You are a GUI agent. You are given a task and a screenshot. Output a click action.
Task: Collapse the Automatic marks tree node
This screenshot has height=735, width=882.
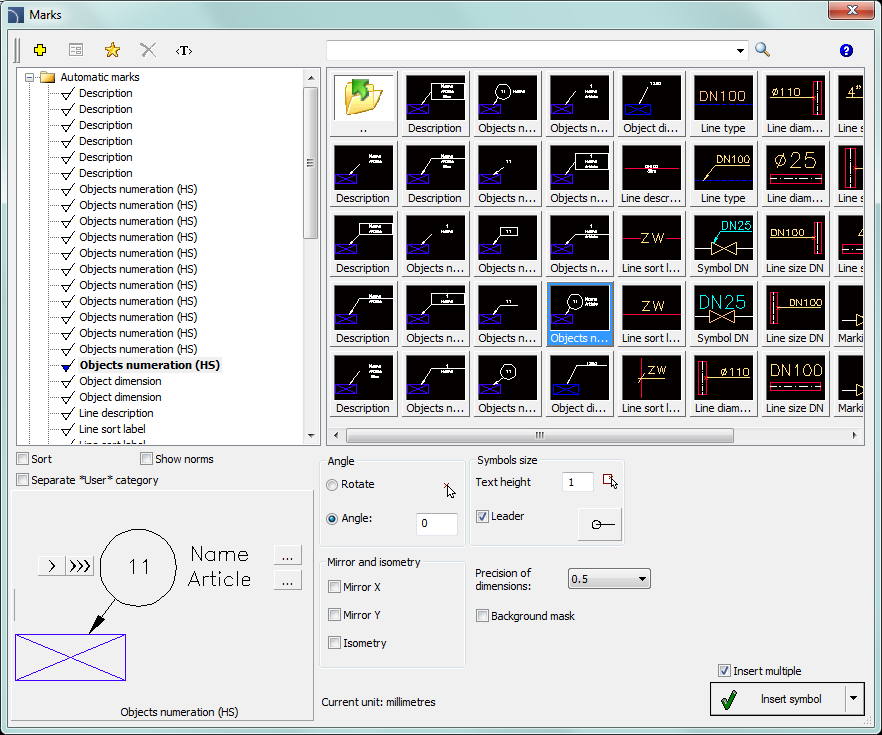point(30,77)
